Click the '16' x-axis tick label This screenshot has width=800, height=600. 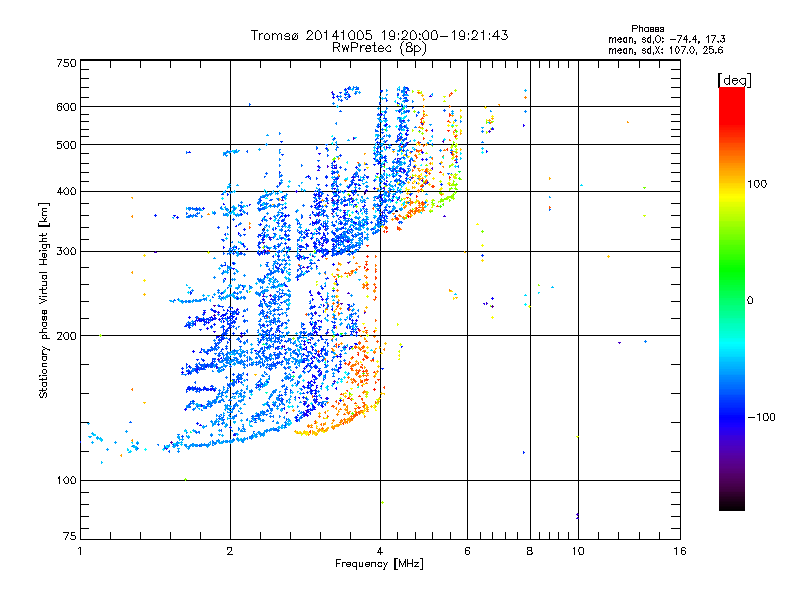[x=680, y=551]
